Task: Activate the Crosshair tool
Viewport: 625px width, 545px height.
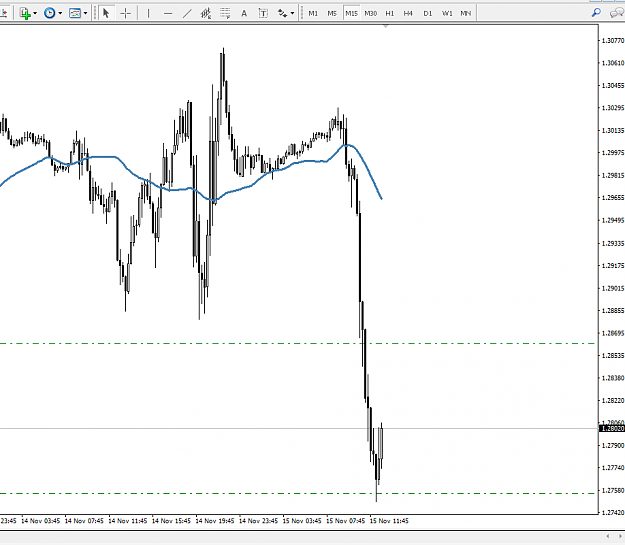Action: pyautogui.click(x=126, y=13)
